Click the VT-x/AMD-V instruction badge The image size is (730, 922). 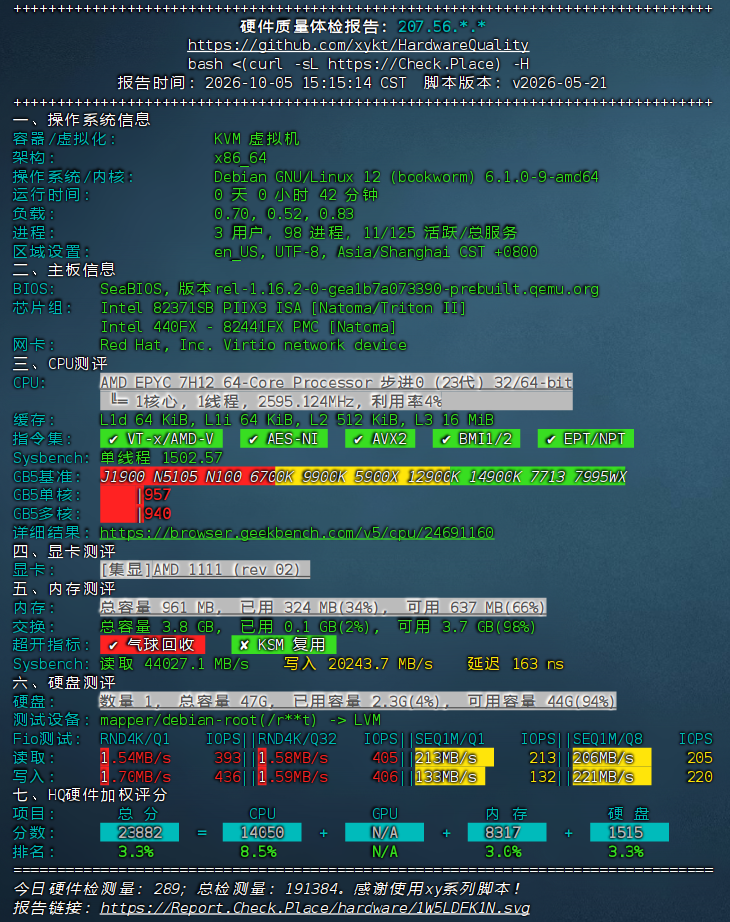coord(161,439)
